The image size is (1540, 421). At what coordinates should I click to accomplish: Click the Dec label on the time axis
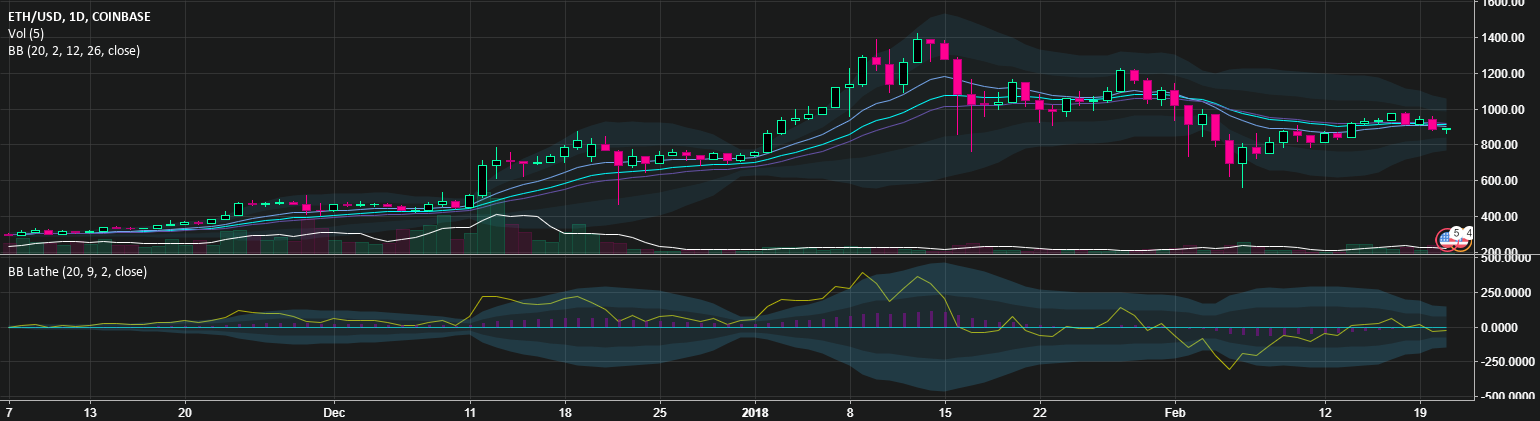pos(336,412)
